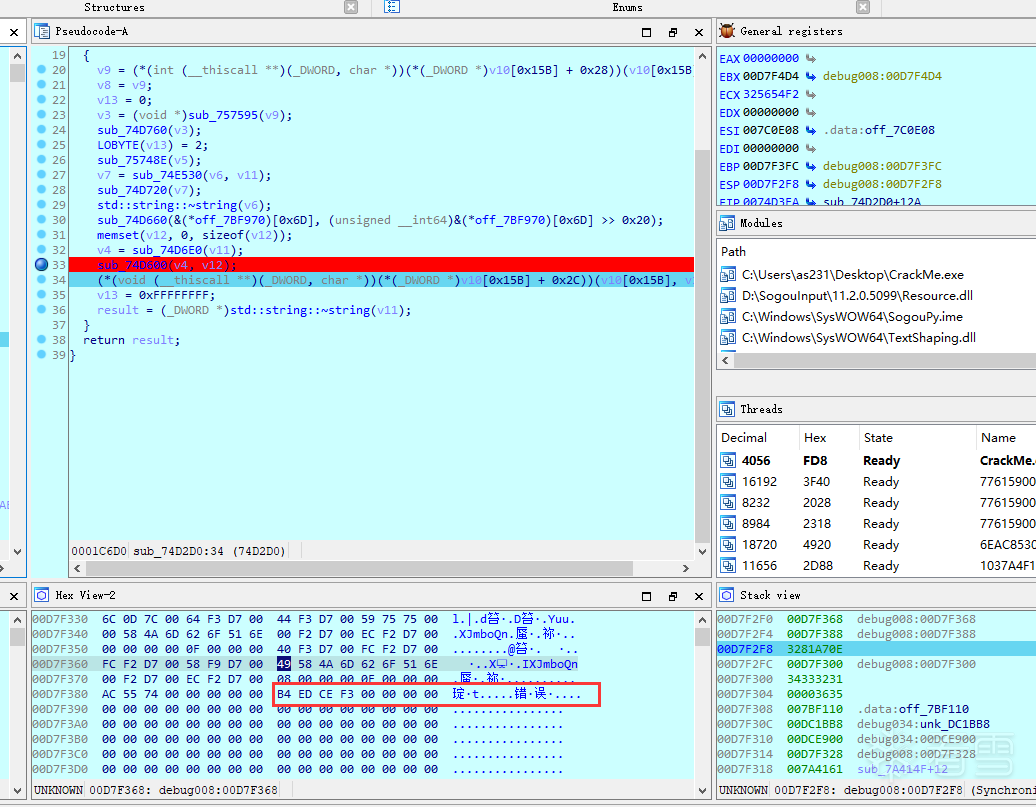Click the jump arrow next to EBX register

click(x=811, y=76)
